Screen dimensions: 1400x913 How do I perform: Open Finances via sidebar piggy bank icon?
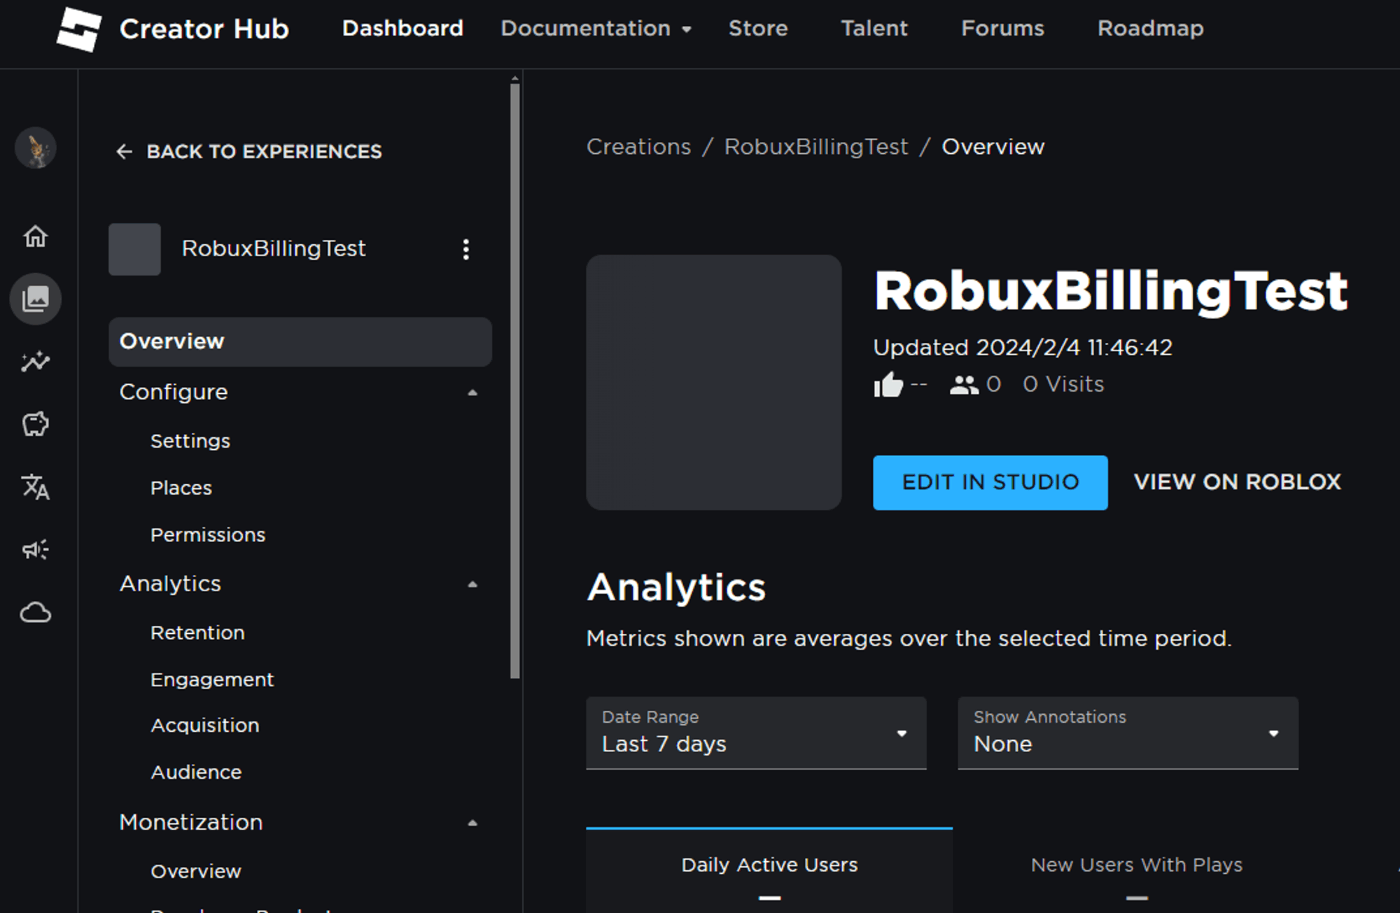pyautogui.click(x=36, y=424)
